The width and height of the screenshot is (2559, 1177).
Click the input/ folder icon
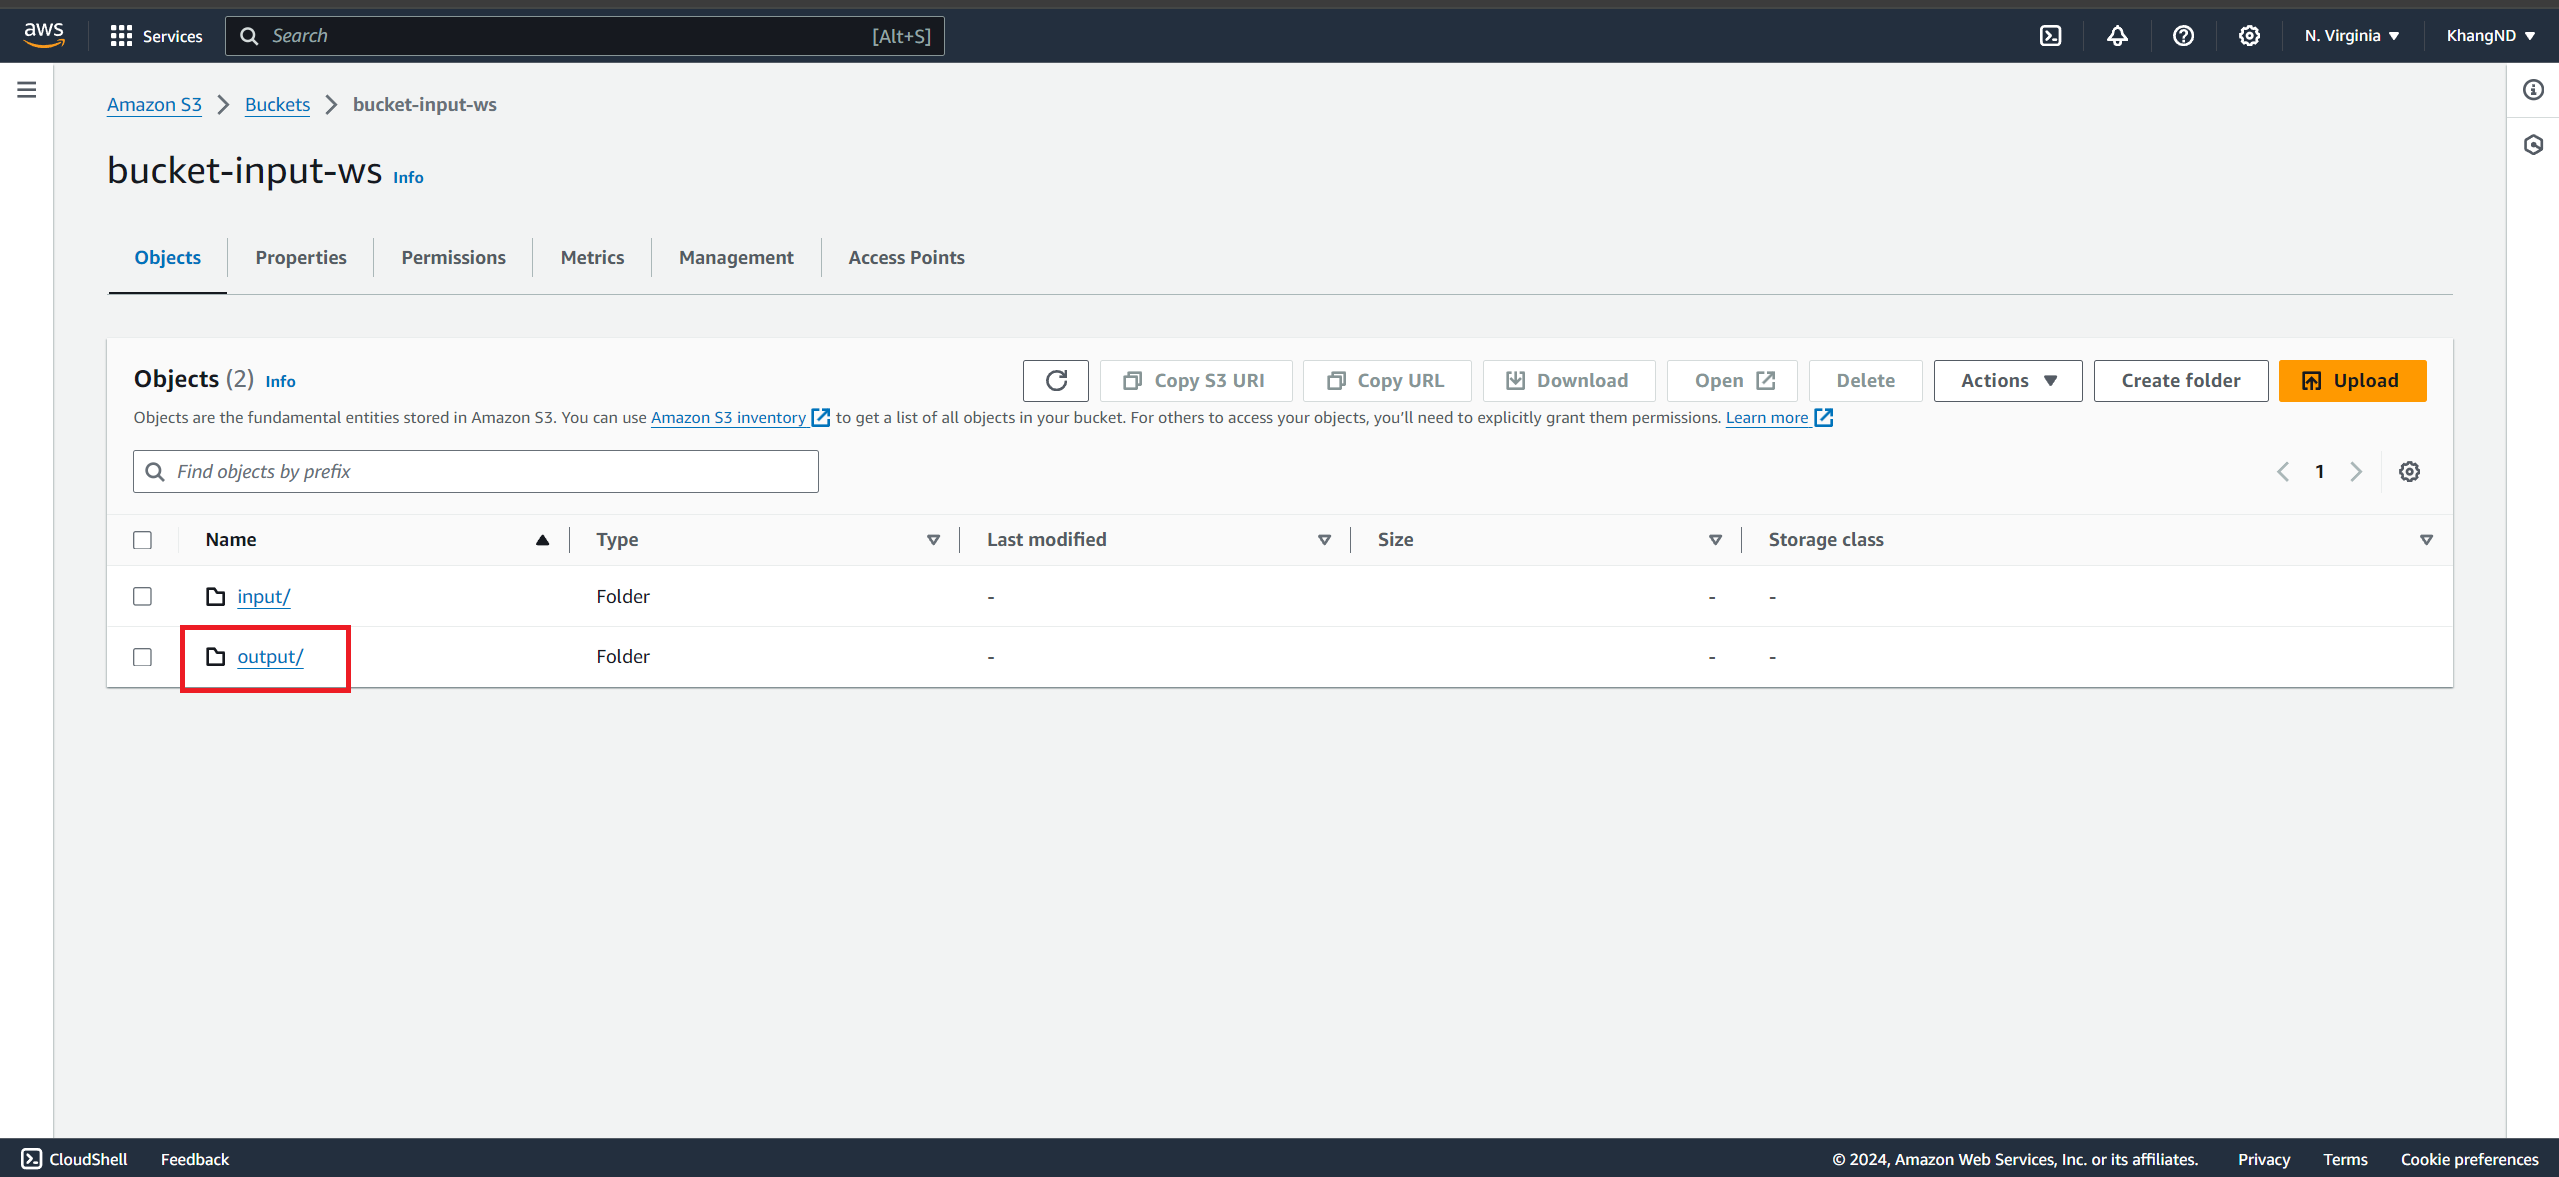pos(215,597)
